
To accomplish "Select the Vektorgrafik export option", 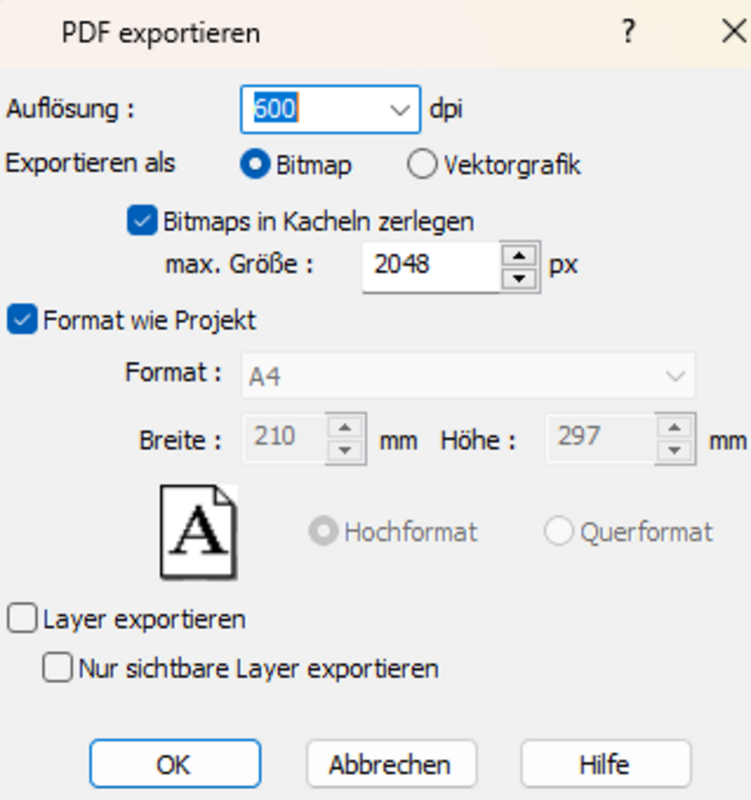I will coord(422,165).
